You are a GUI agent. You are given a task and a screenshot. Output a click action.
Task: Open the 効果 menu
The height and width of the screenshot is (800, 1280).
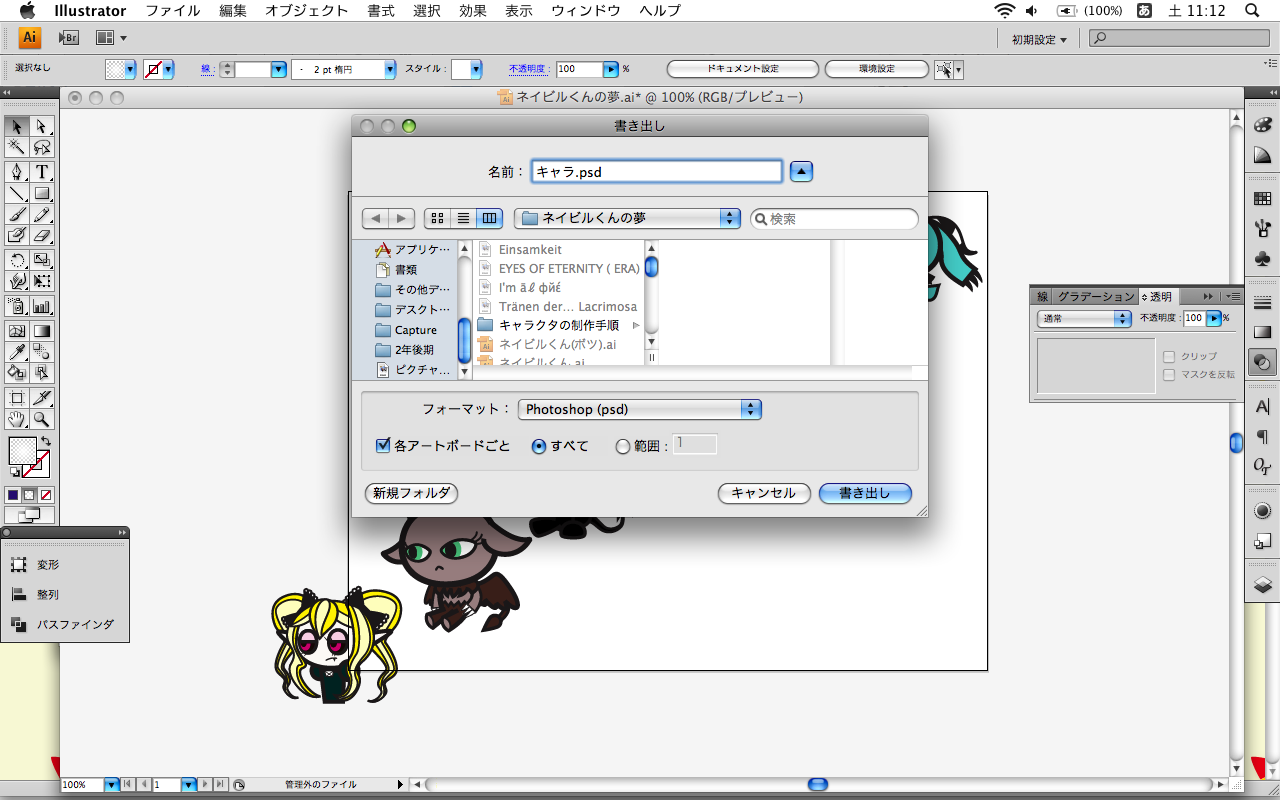pos(473,11)
